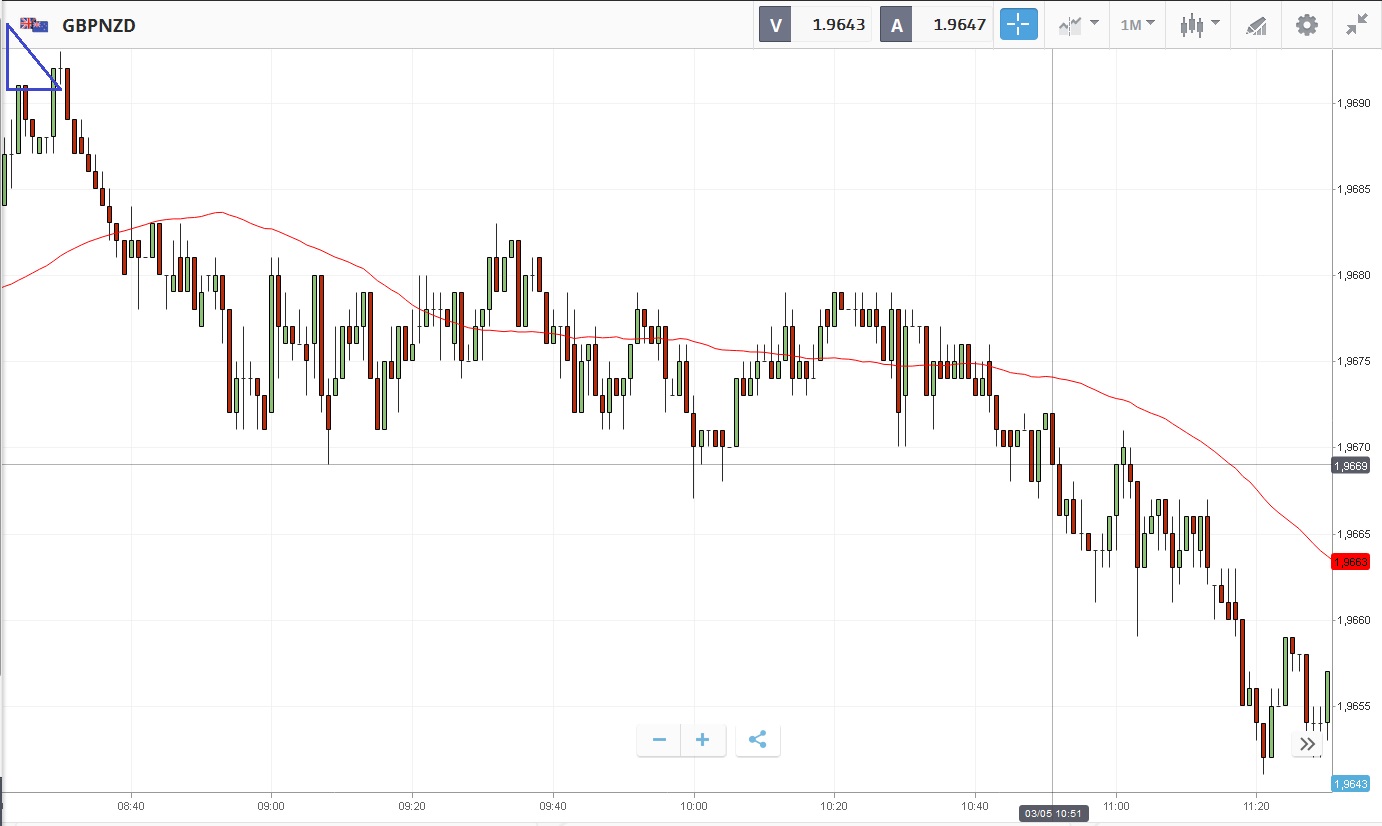The width and height of the screenshot is (1382, 826).
Task: Expand the 1M timeframe dropdown
Action: pyautogui.click(x=1137, y=25)
